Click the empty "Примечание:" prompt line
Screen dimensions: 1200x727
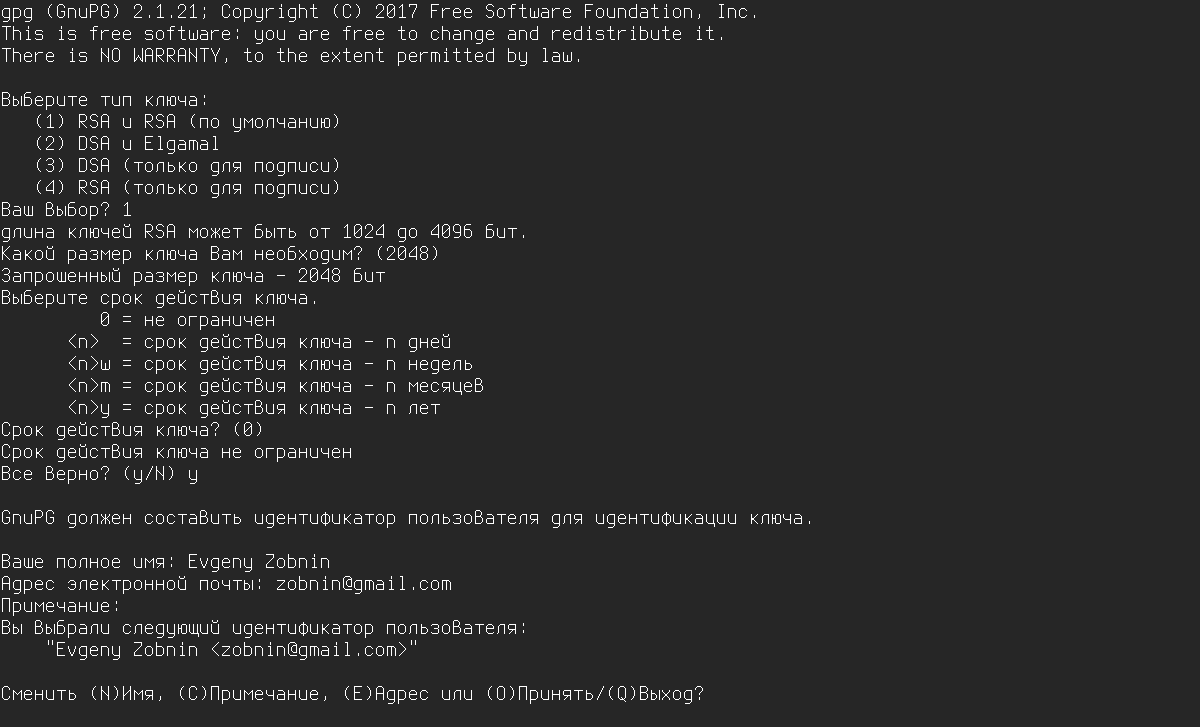[61, 606]
